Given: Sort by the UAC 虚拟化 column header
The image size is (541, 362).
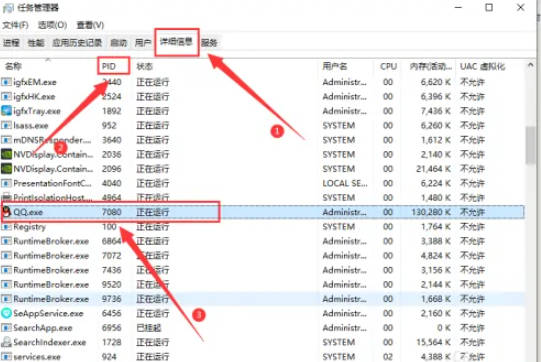Looking at the screenshot, I should tap(482, 66).
